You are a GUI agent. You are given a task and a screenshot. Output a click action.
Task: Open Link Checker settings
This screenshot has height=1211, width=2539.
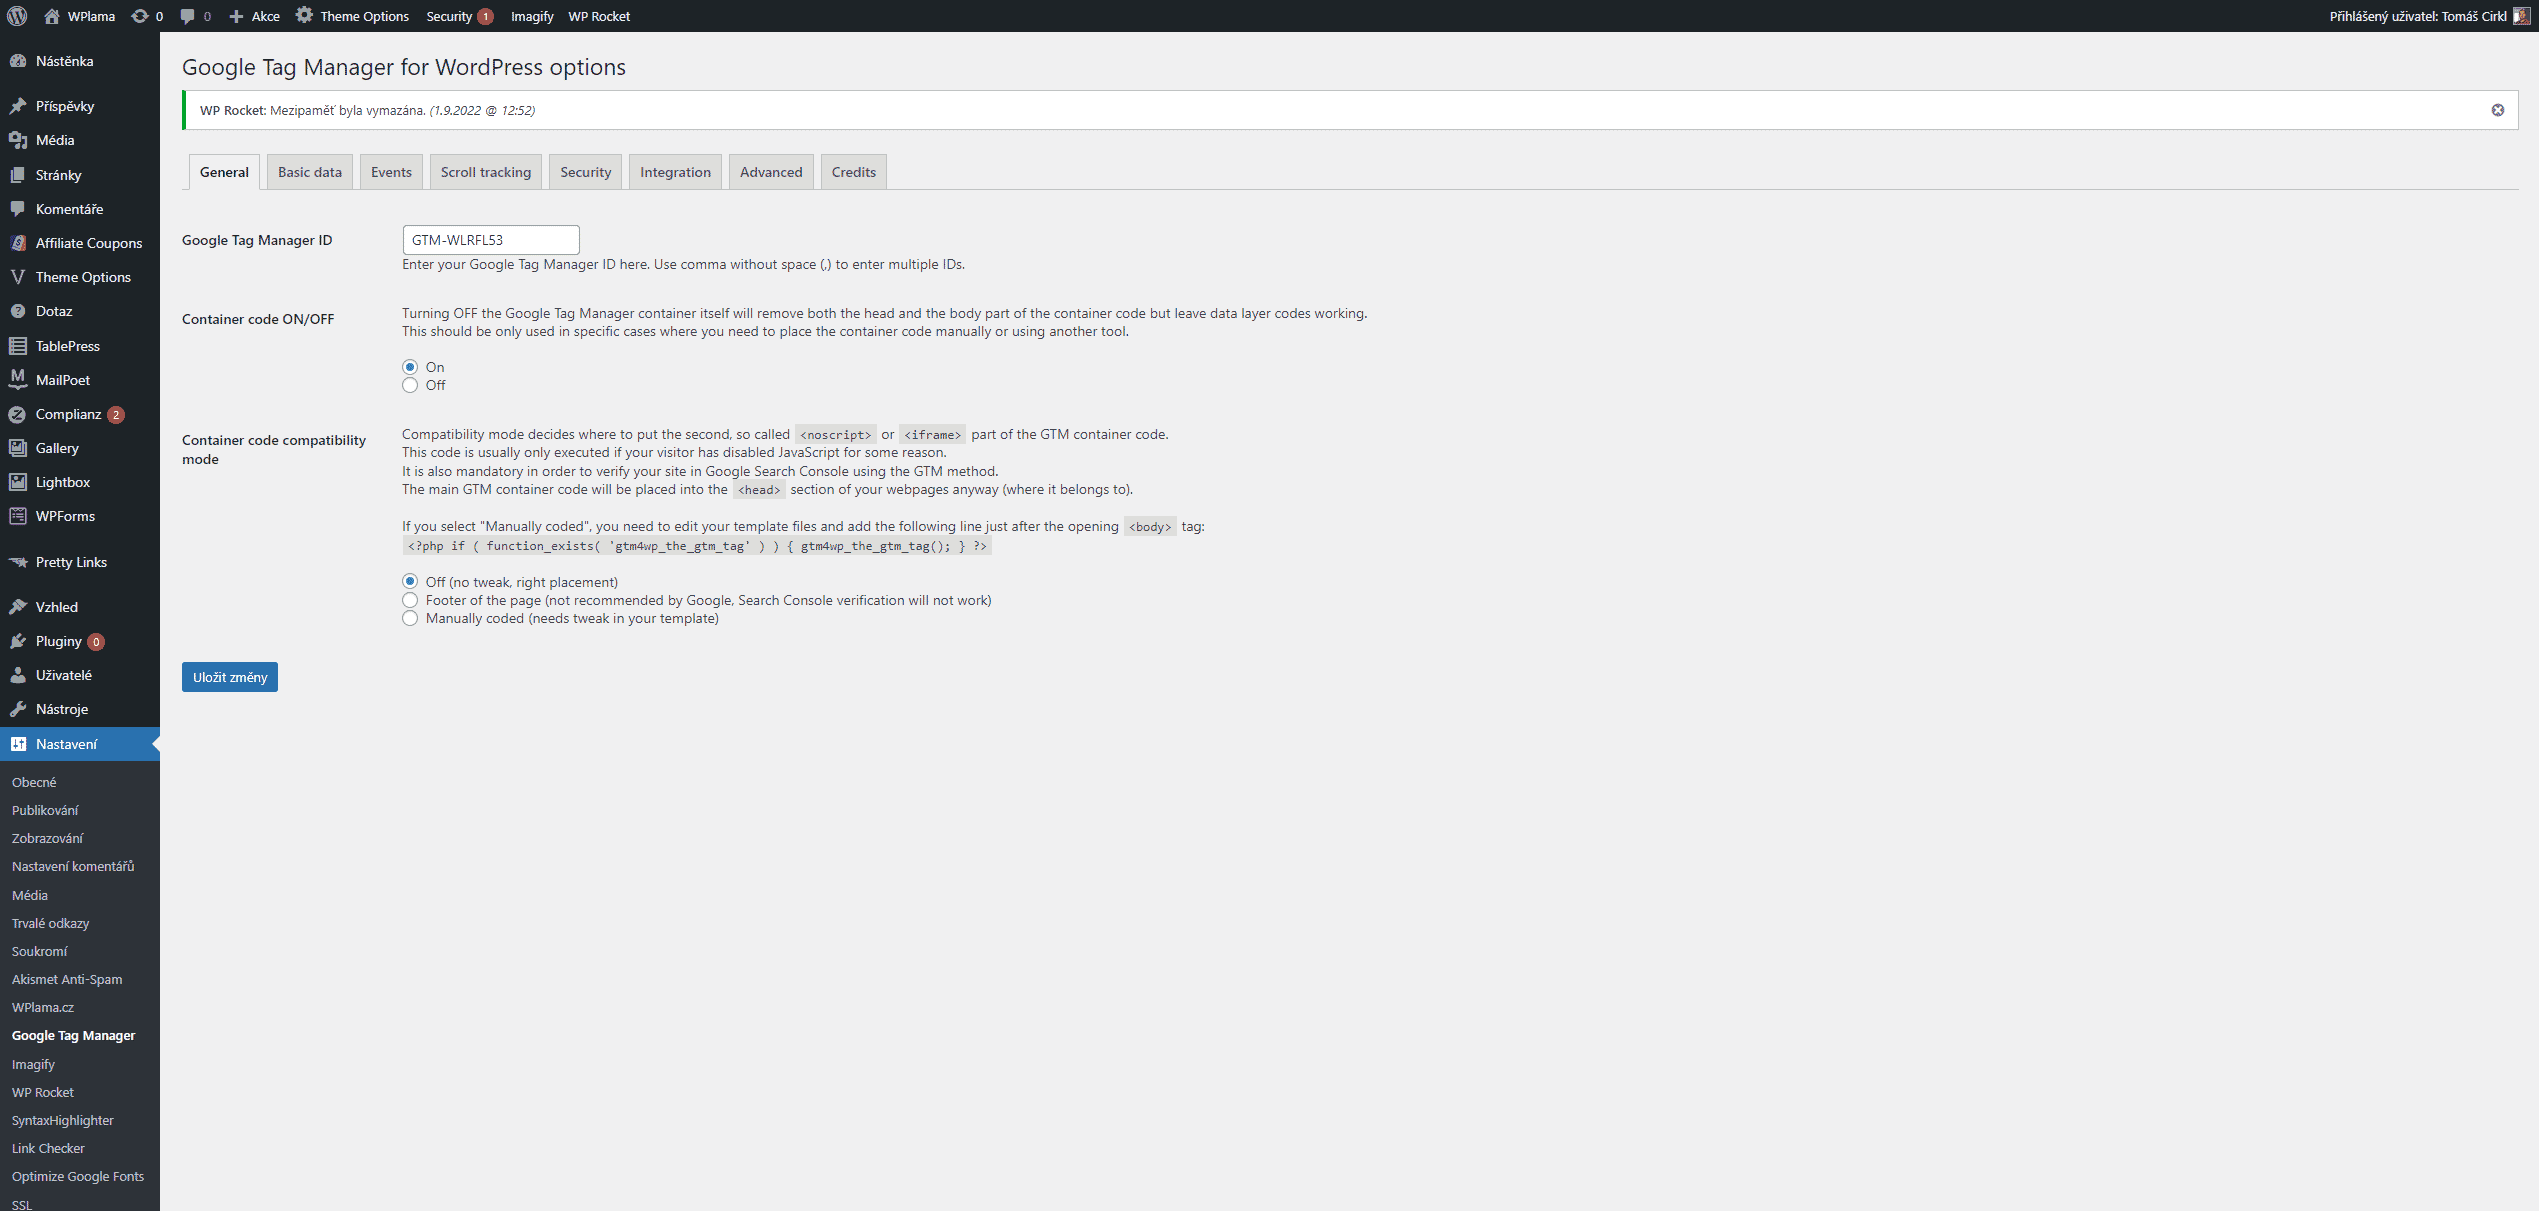[x=48, y=1148]
